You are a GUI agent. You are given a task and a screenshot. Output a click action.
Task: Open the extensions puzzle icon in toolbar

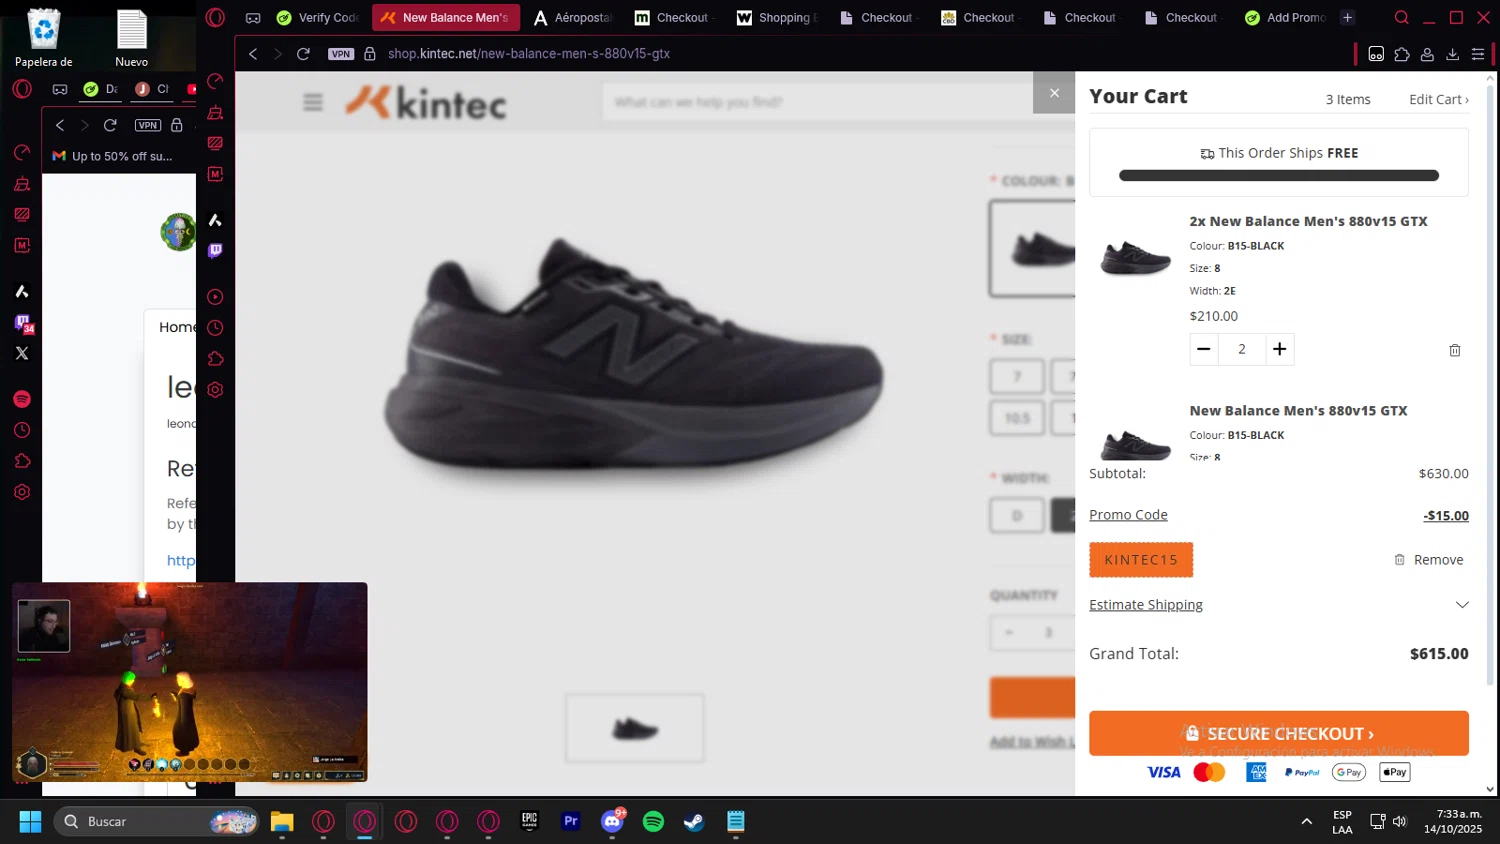coord(1402,54)
